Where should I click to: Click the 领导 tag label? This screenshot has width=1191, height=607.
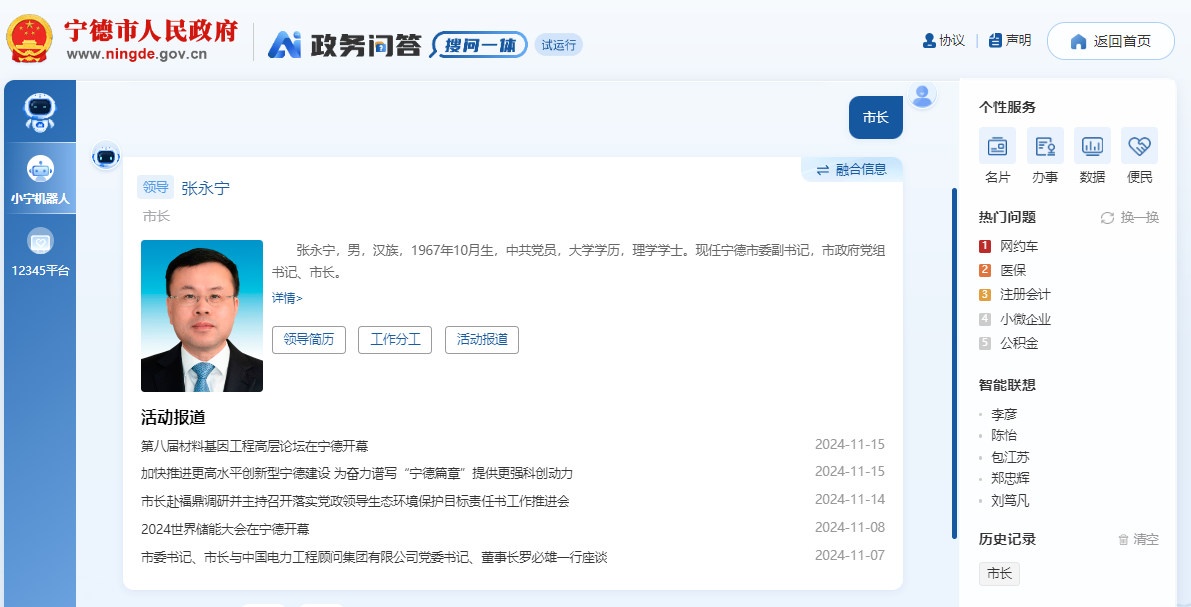coord(156,188)
